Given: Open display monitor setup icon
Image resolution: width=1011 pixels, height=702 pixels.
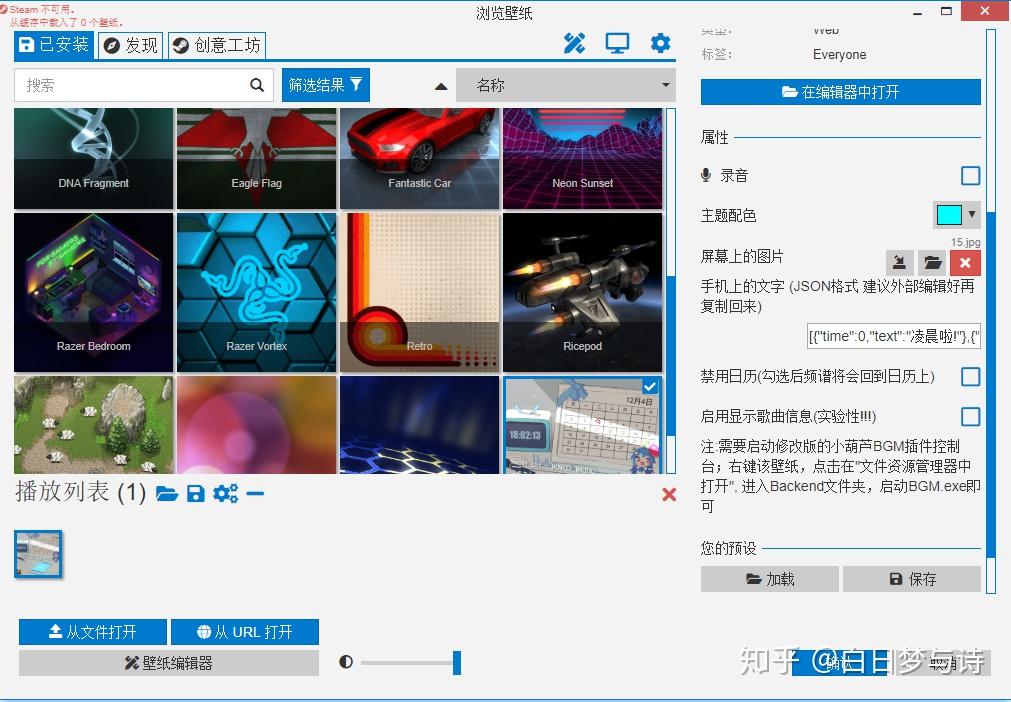Looking at the screenshot, I should (x=617, y=43).
